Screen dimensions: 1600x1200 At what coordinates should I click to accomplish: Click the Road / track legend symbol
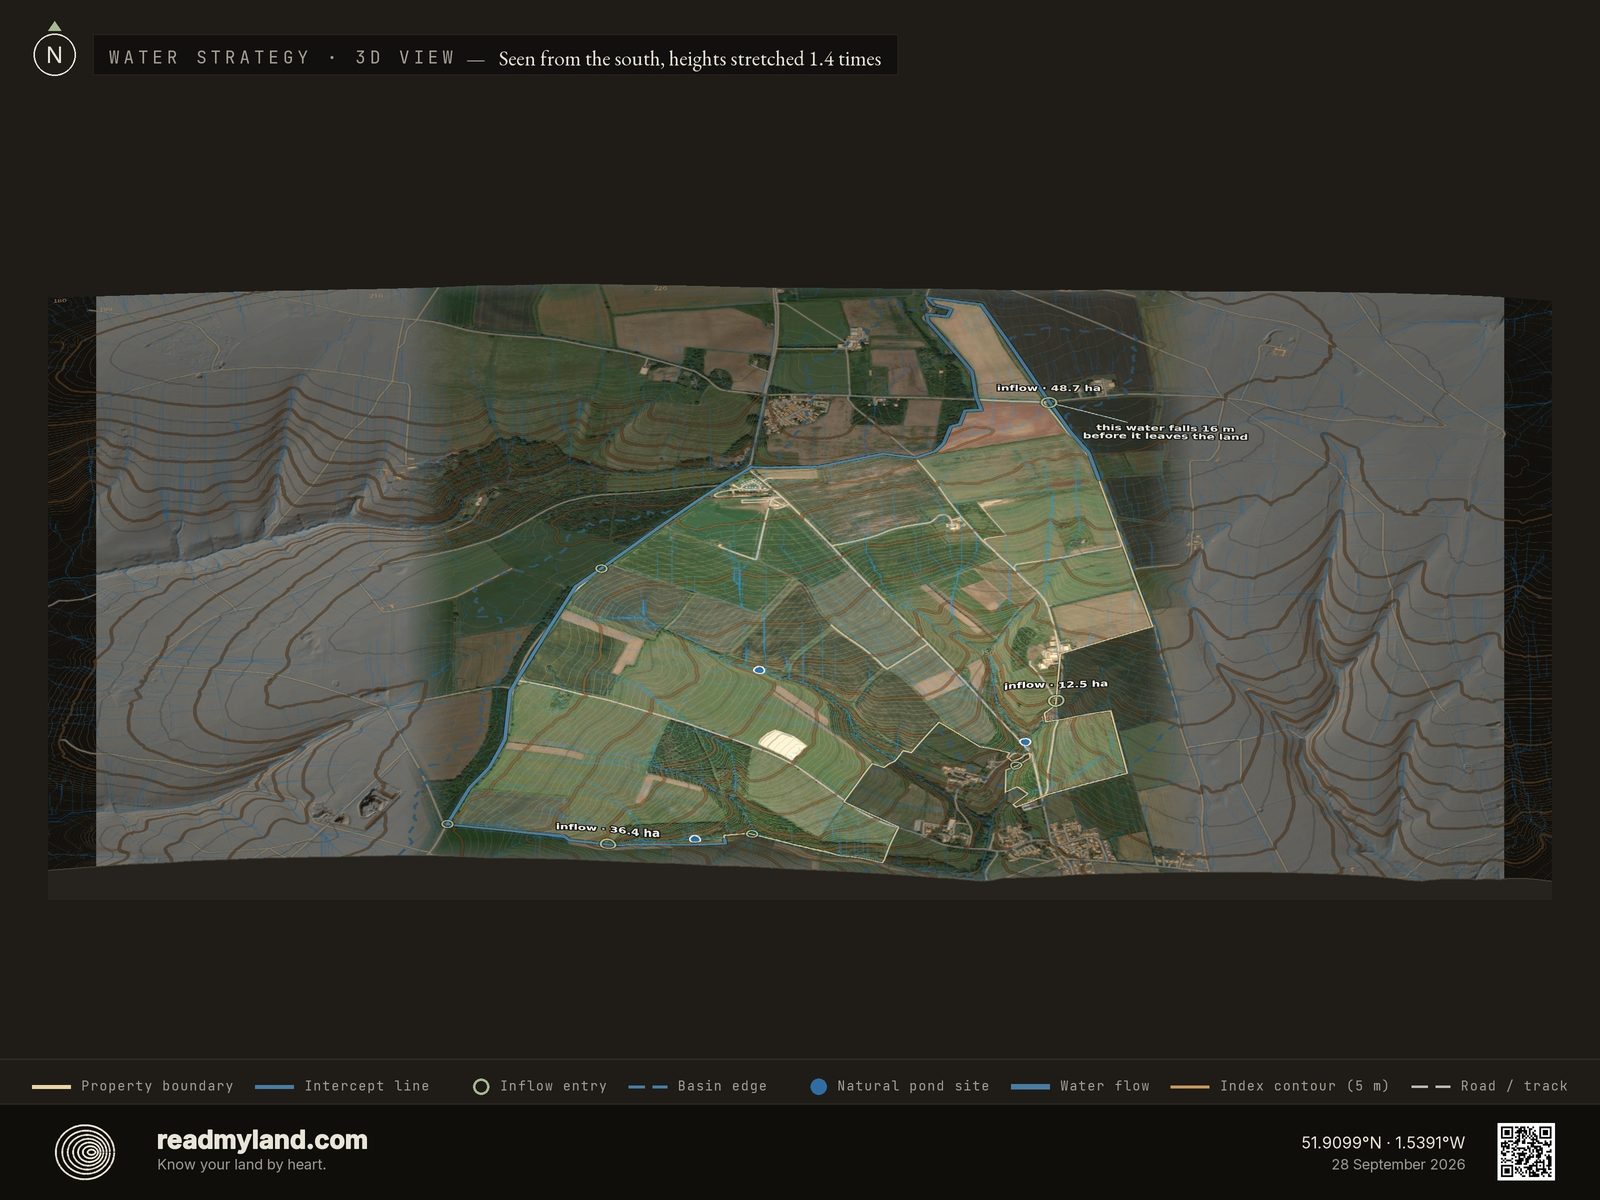click(1430, 1086)
